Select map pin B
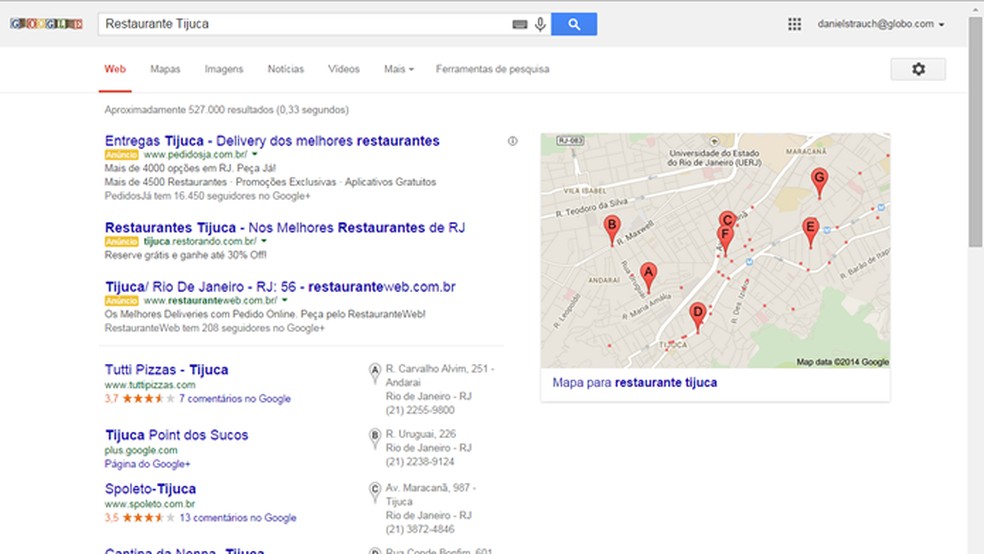This screenshot has height=554, width=984. [x=612, y=230]
